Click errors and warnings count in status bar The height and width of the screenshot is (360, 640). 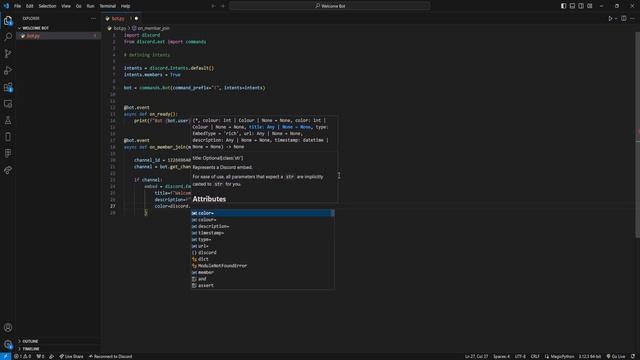click(23, 356)
